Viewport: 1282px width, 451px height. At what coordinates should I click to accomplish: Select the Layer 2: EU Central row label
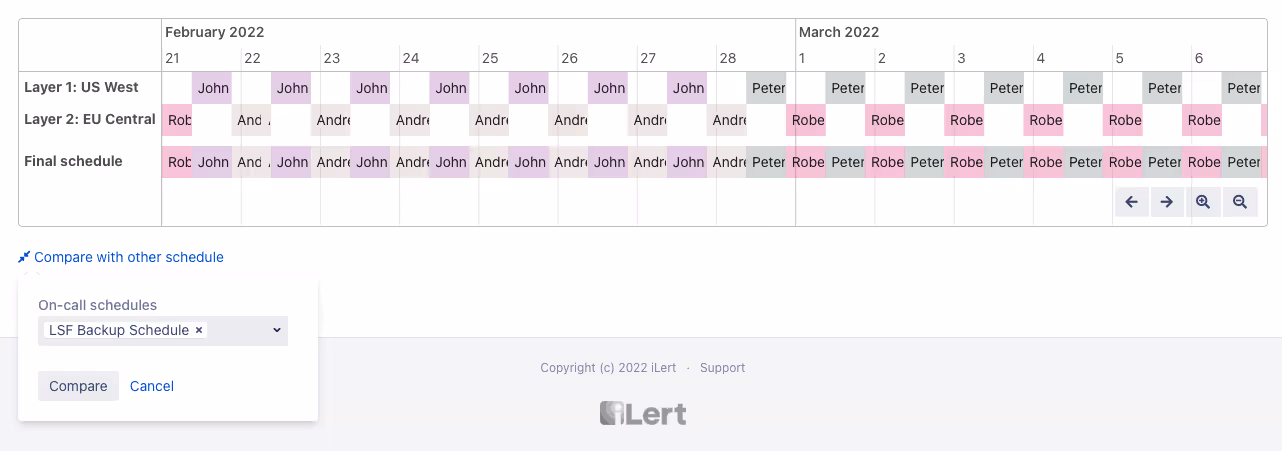click(x=90, y=119)
